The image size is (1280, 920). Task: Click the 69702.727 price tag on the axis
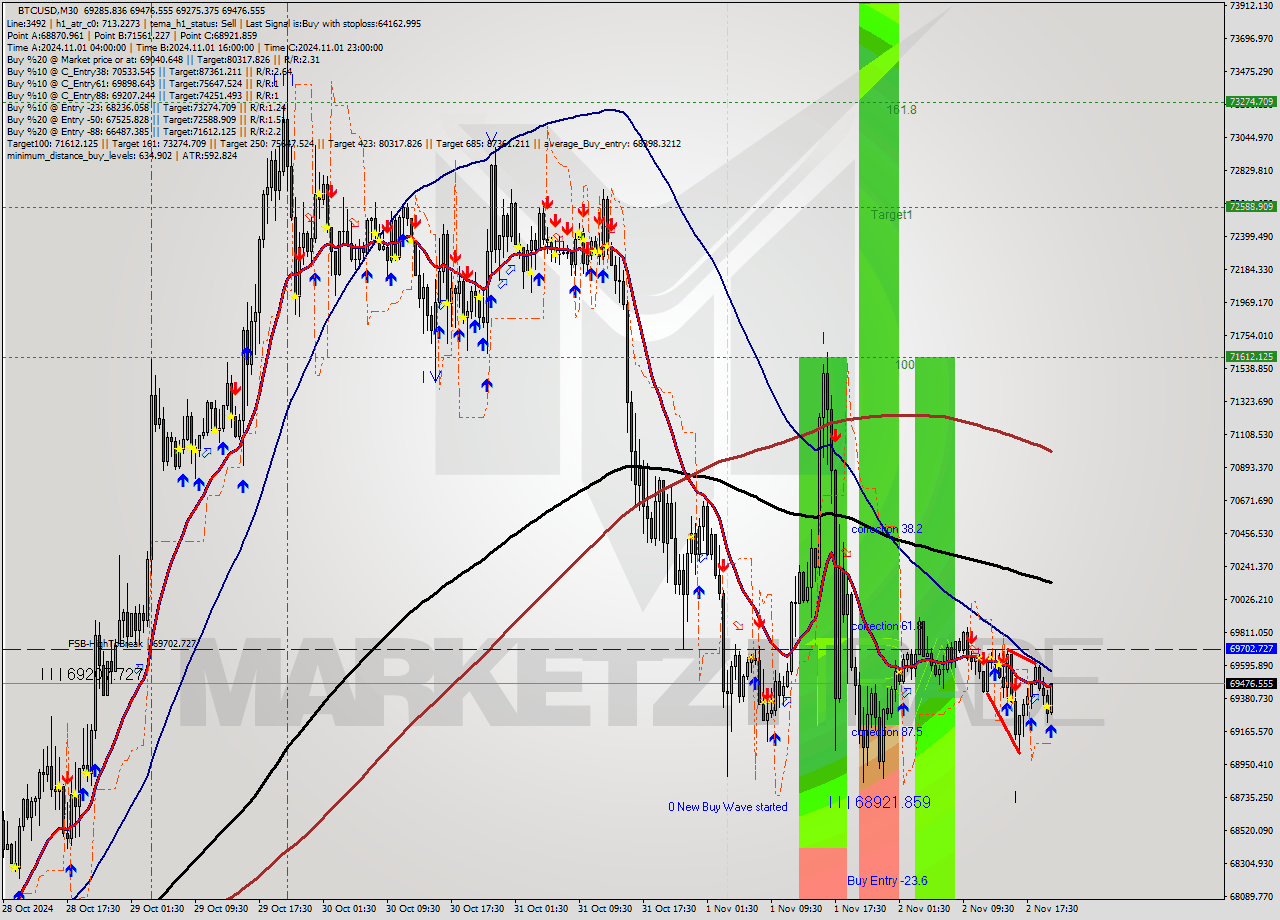[x=1250, y=648]
